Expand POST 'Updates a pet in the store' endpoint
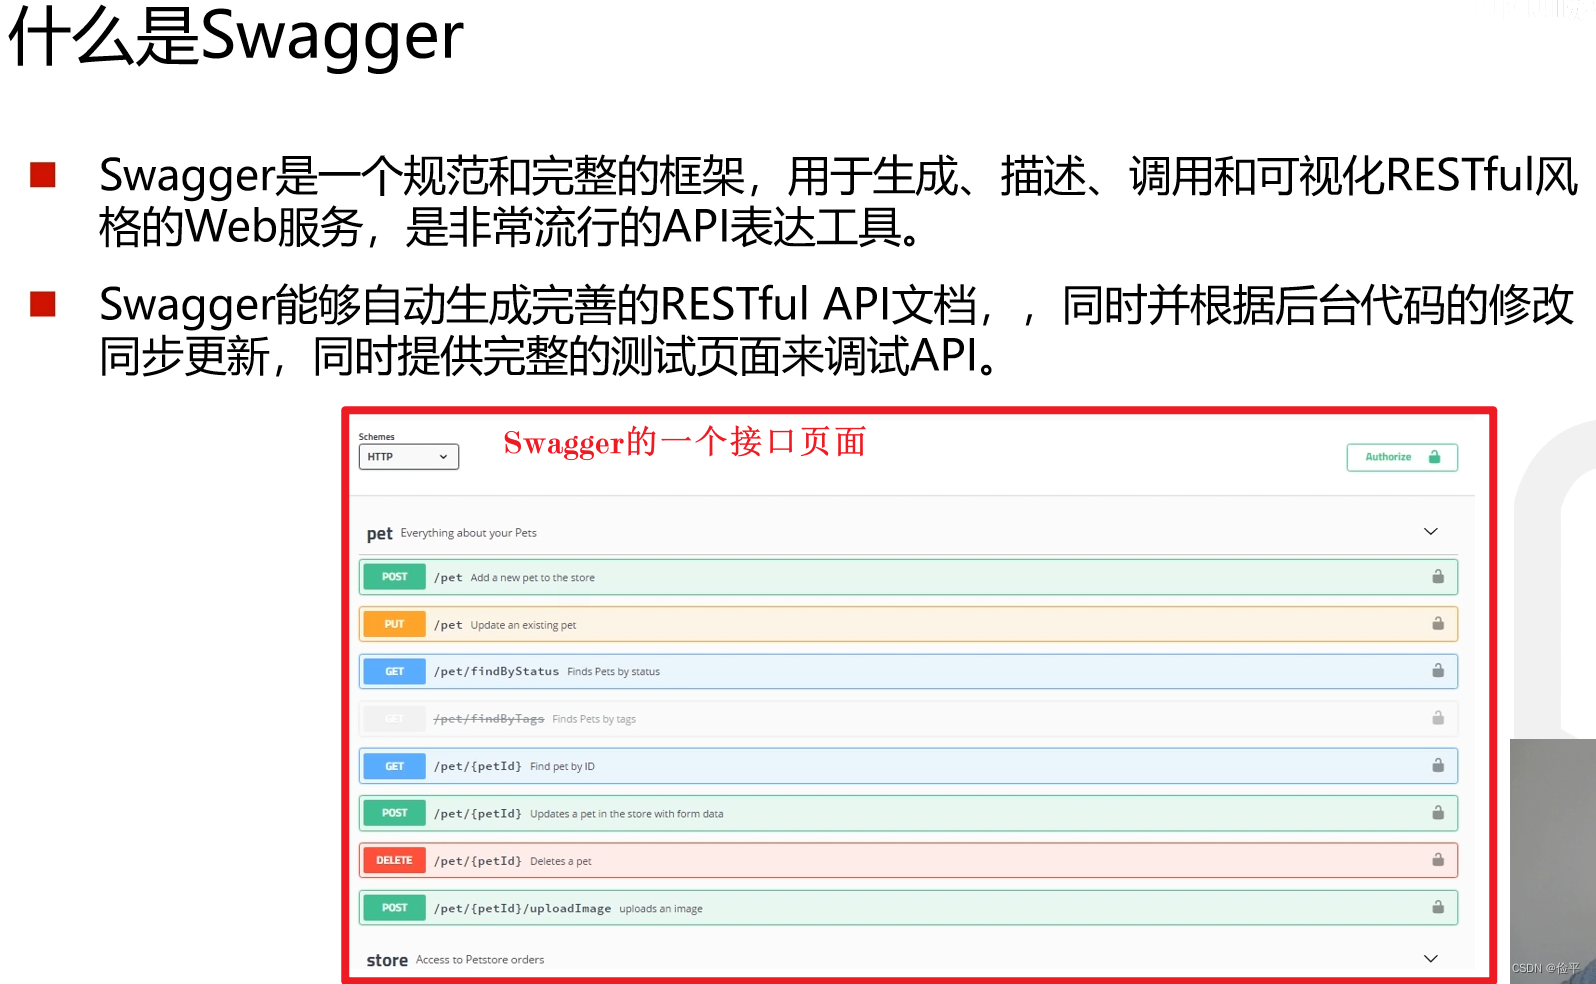This screenshot has width=1596, height=984. 908,813
